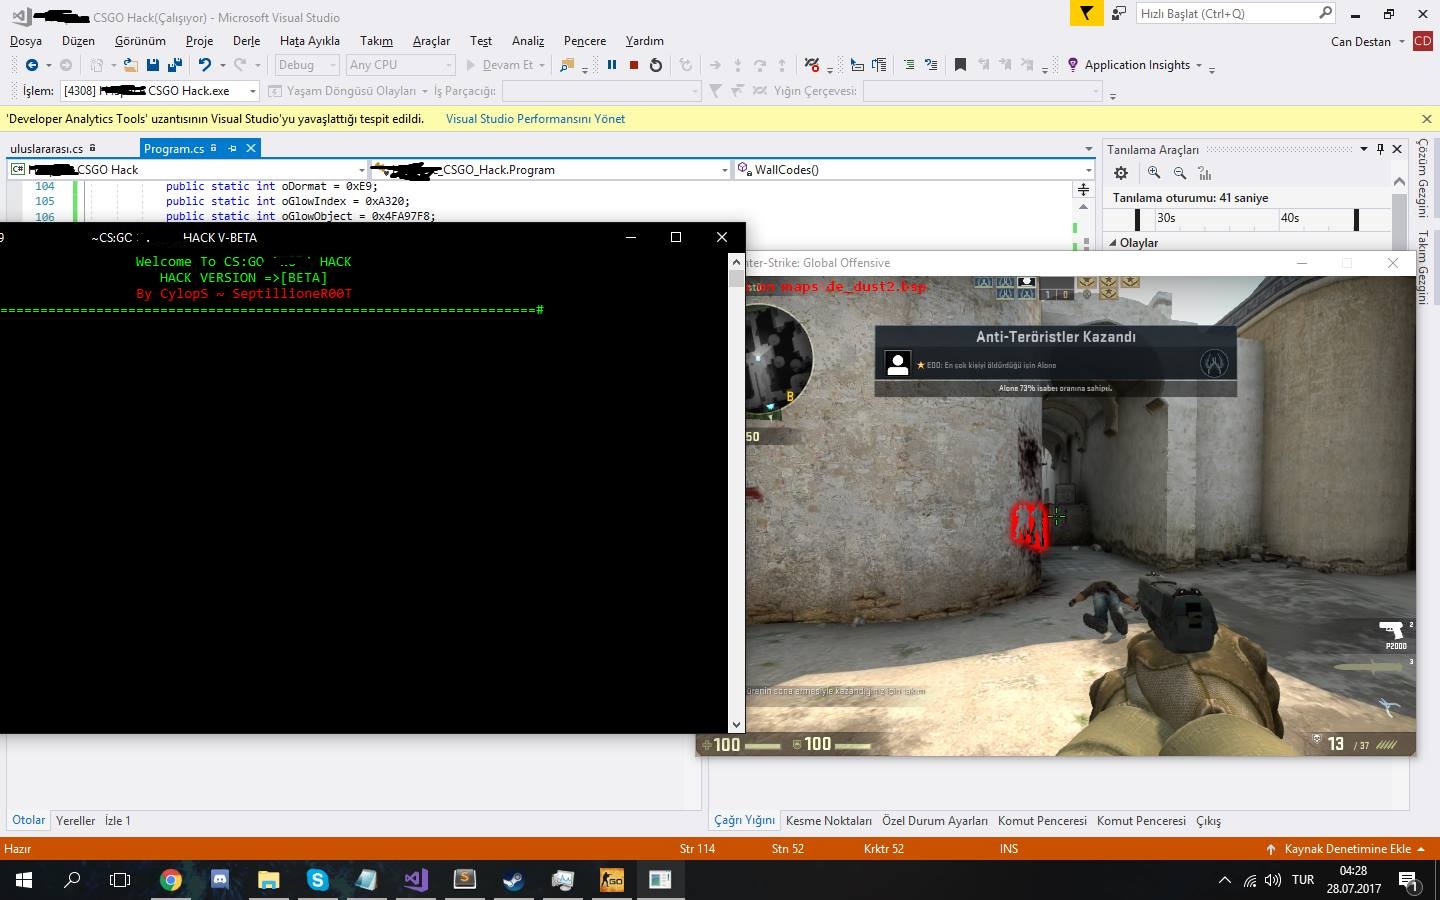Open the Çözüm Gezgini side tab
The height and width of the screenshot is (900, 1440).
click(x=1423, y=178)
